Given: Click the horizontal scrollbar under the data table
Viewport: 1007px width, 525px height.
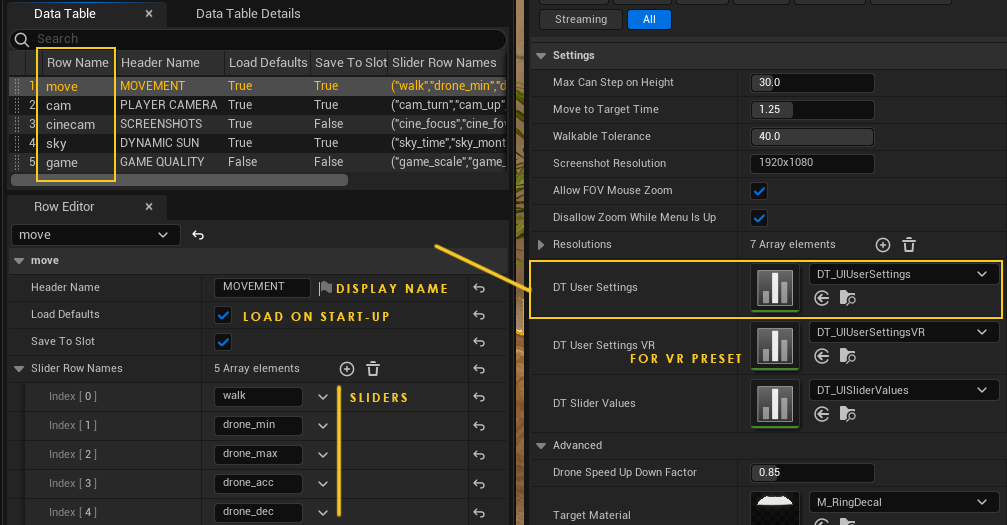Looking at the screenshot, I should [x=180, y=180].
